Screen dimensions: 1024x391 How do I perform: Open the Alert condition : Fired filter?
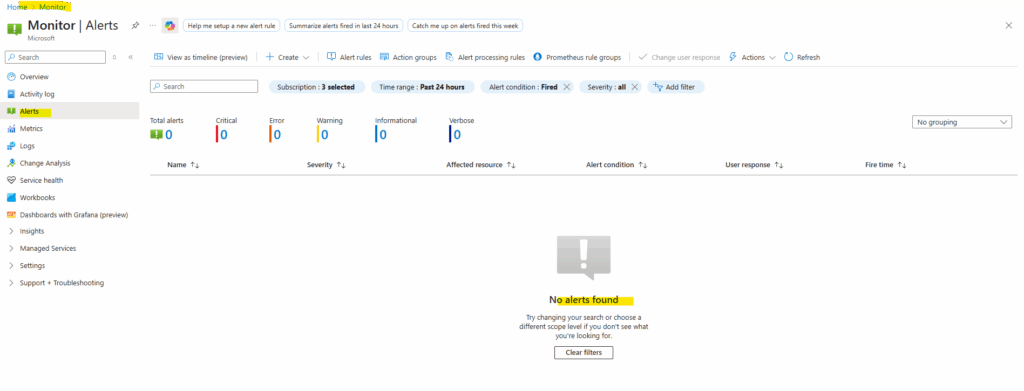[x=523, y=87]
